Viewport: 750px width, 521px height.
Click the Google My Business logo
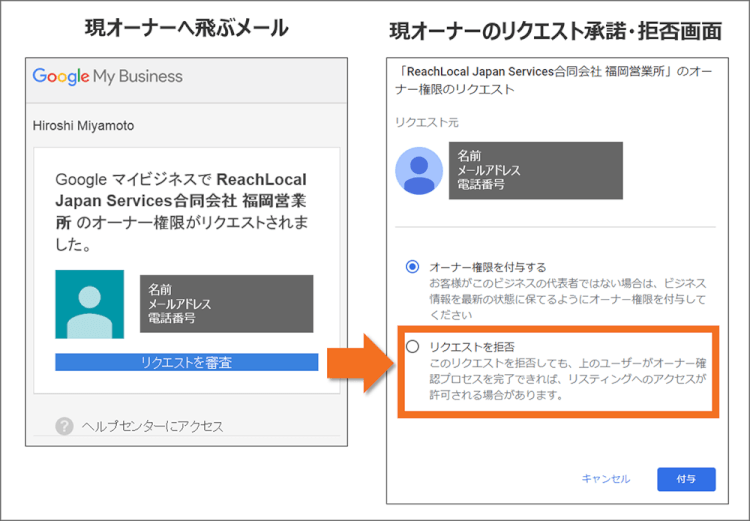tap(108, 77)
